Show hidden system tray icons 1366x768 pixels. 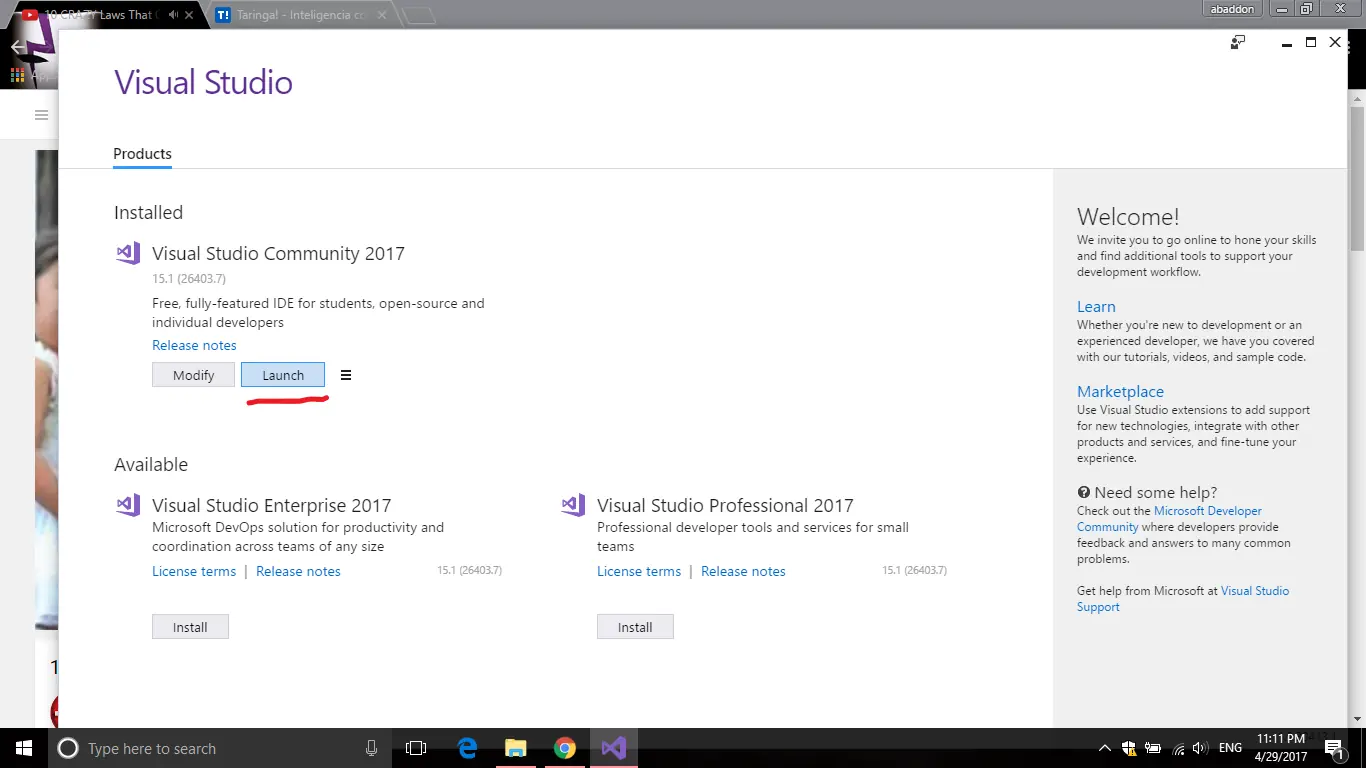pyautogui.click(x=1104, y=748)
